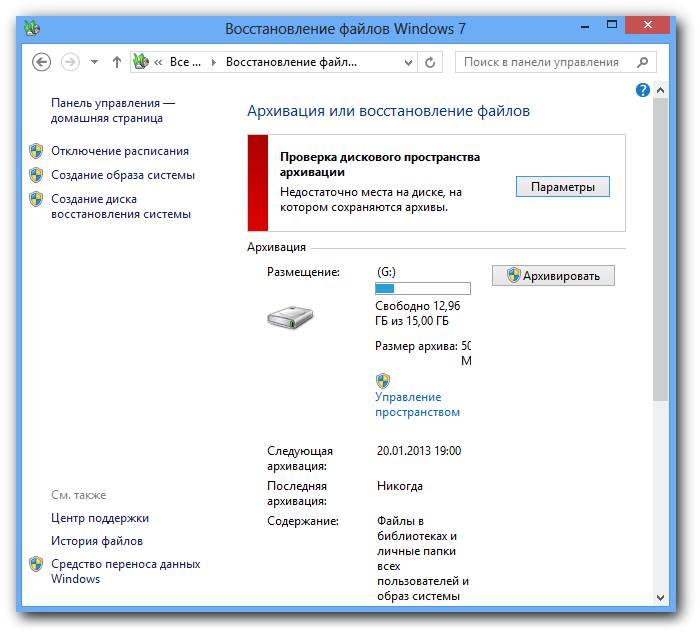Select the 'Все ...' breadcrumb segment
Image resolution: width=700 pixels, height=636 pixels.
pyautogui.click(x=185, y=62)
